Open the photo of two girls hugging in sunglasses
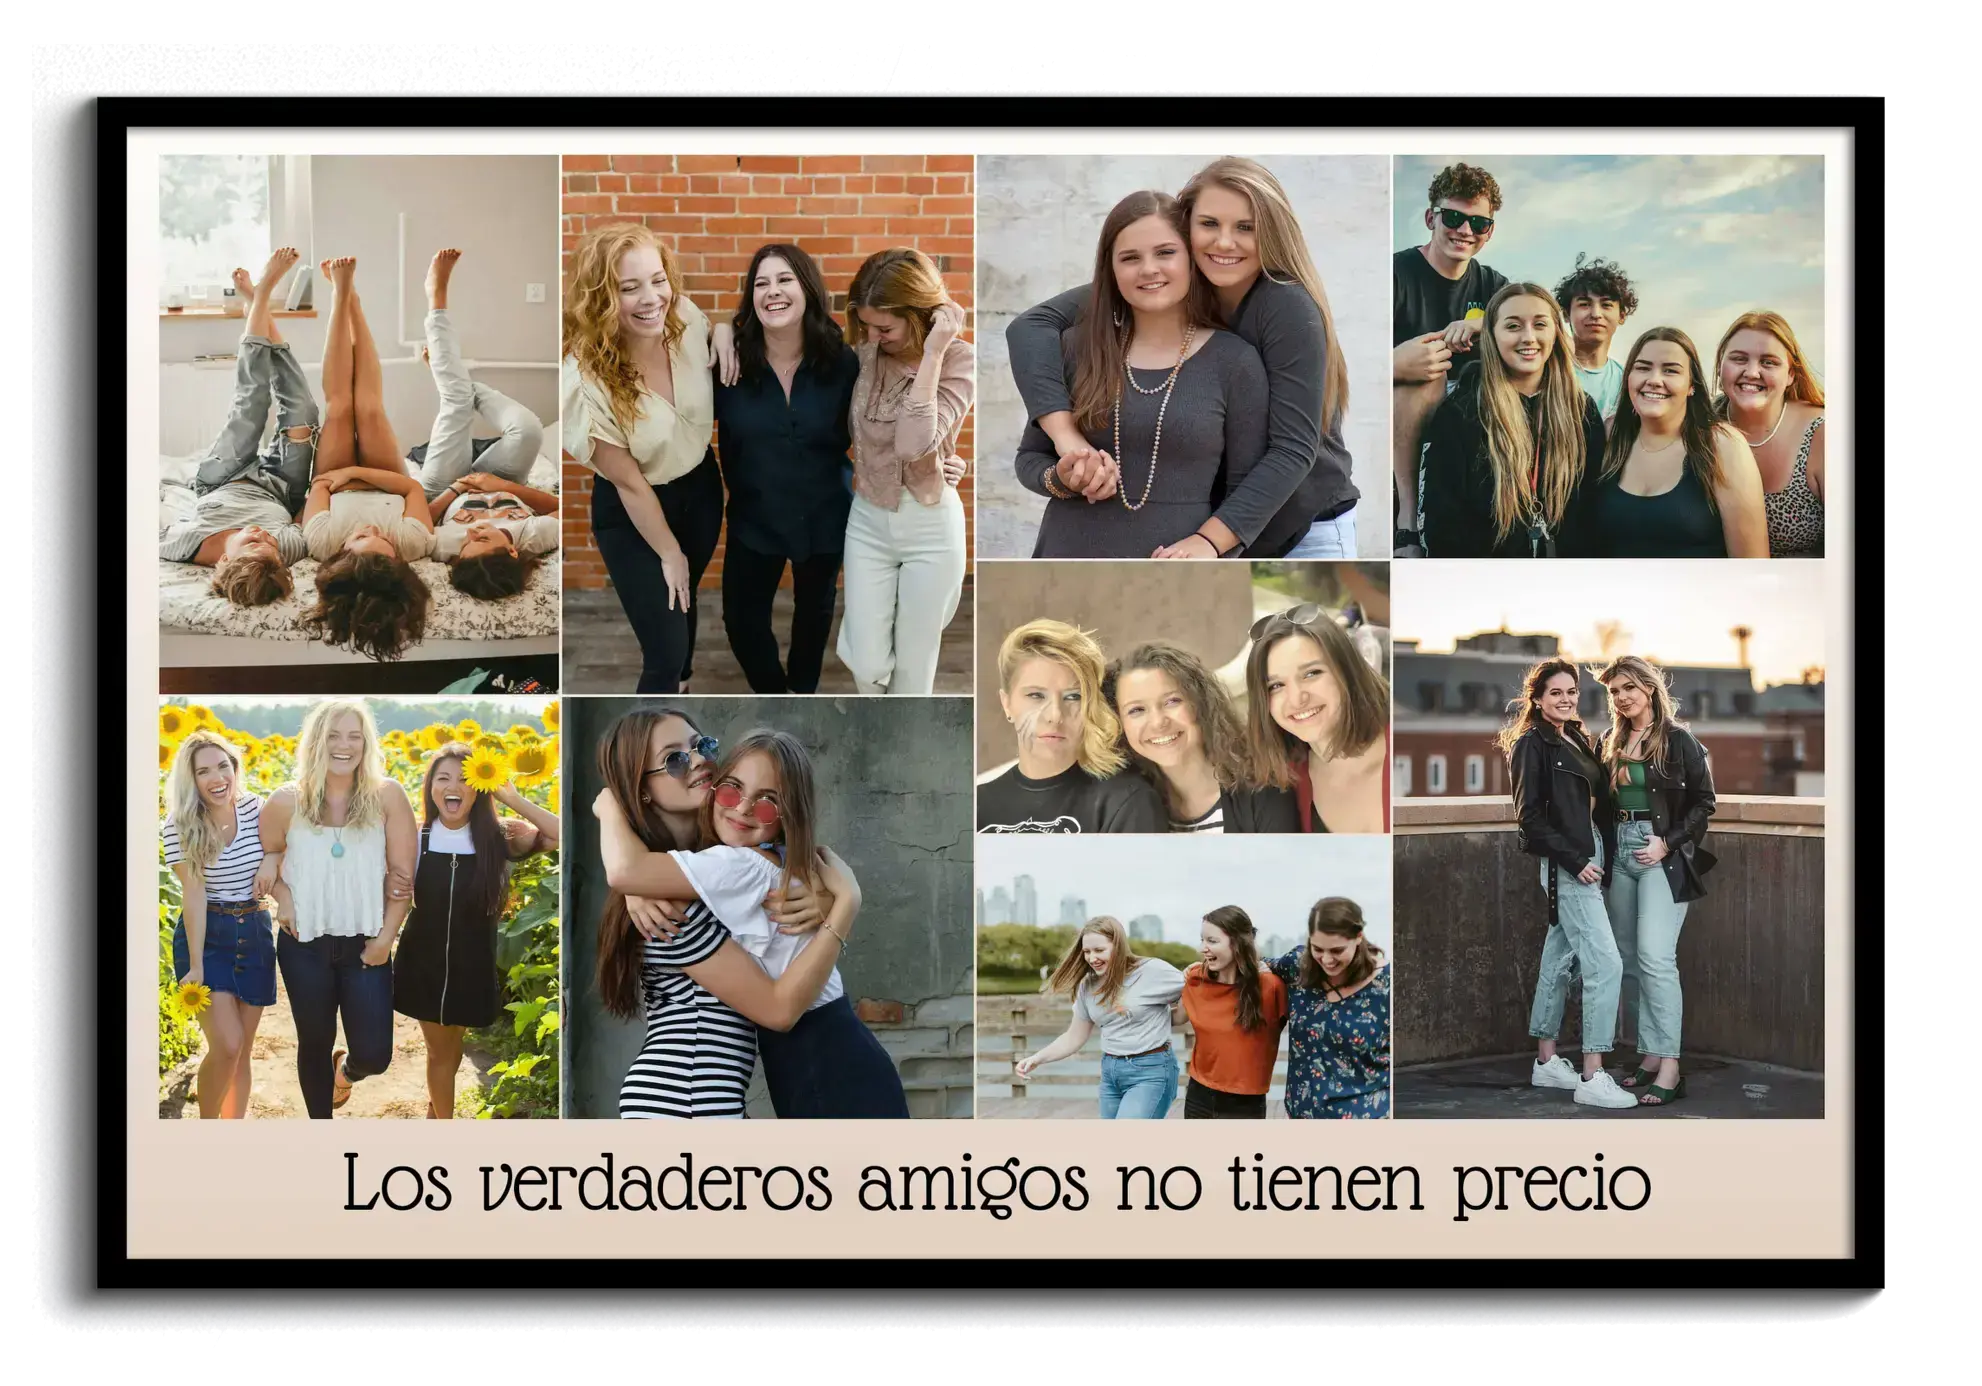This screenshot has height=1386, width=1982. (767, 907)
